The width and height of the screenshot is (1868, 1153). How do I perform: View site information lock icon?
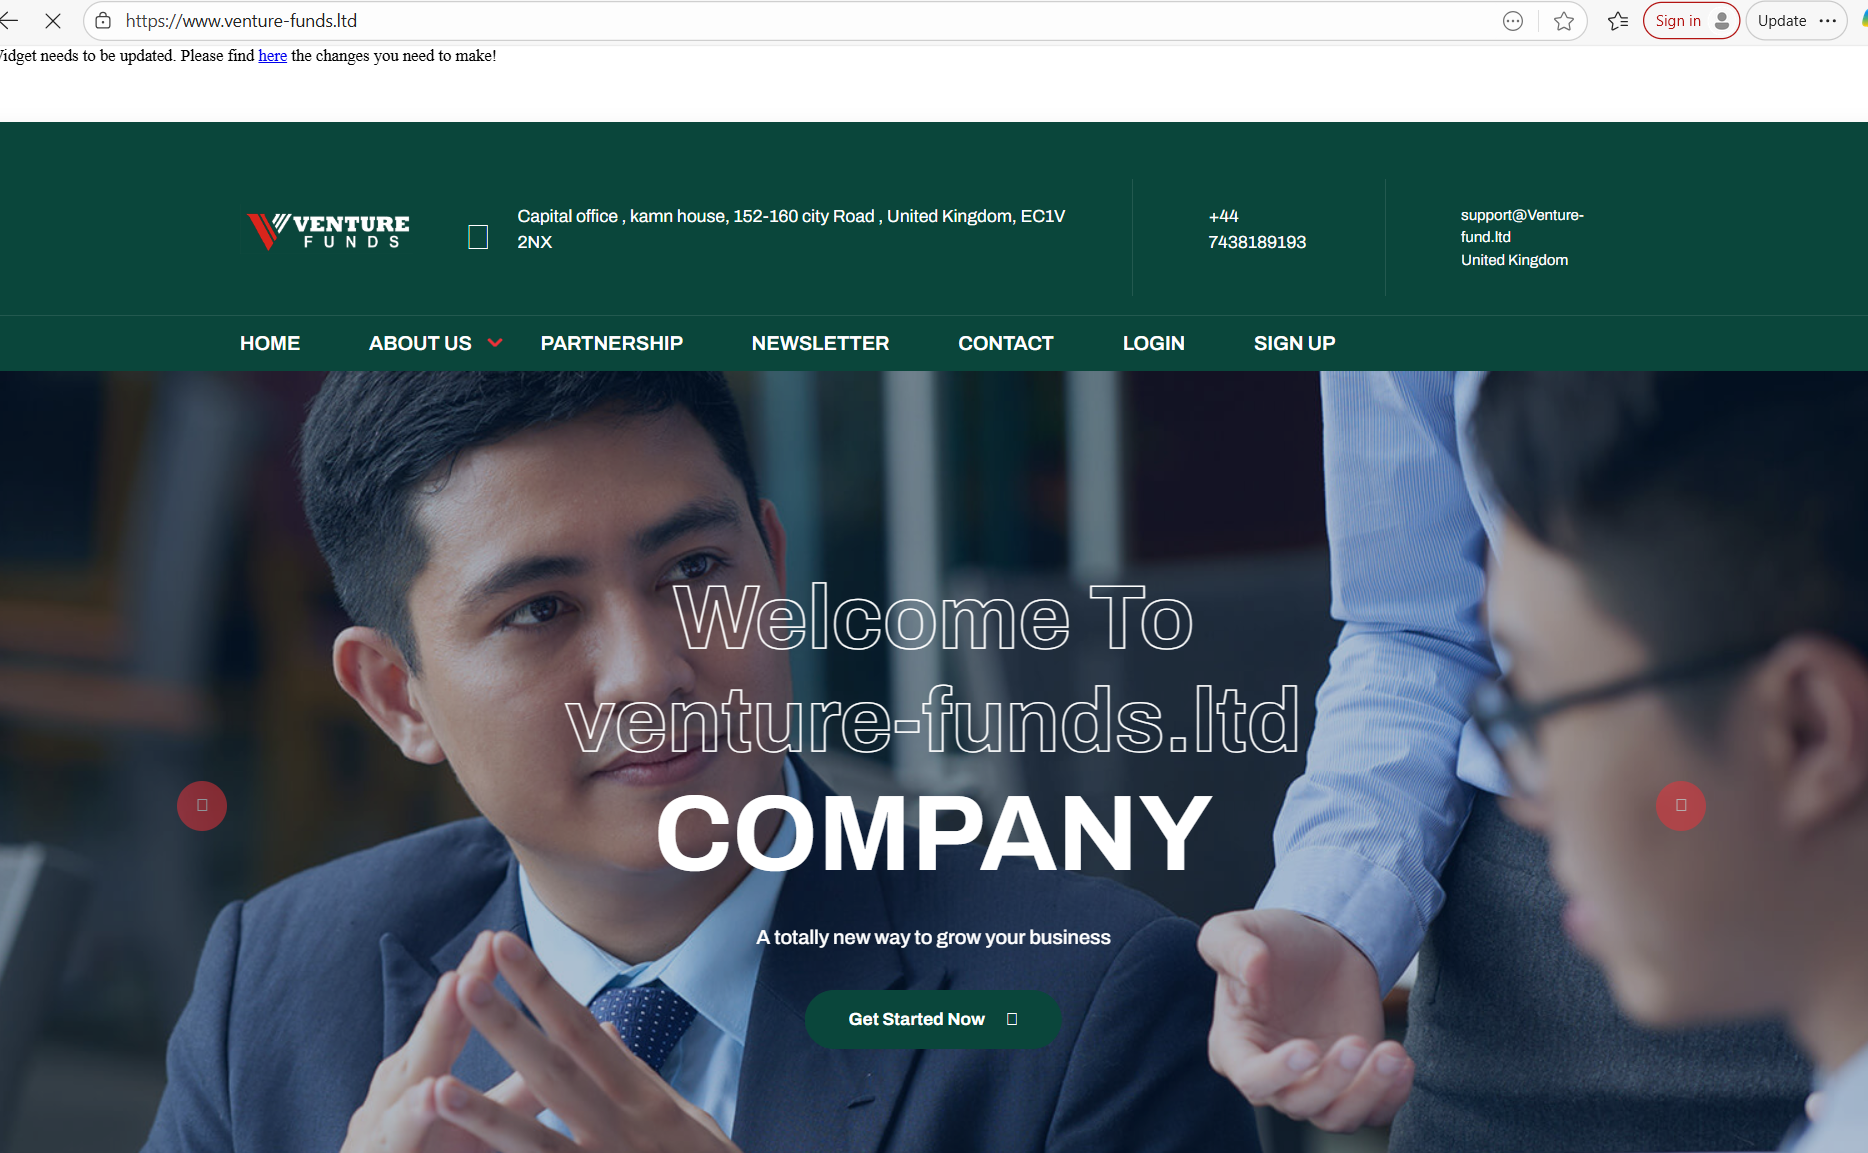pos(103,21)
